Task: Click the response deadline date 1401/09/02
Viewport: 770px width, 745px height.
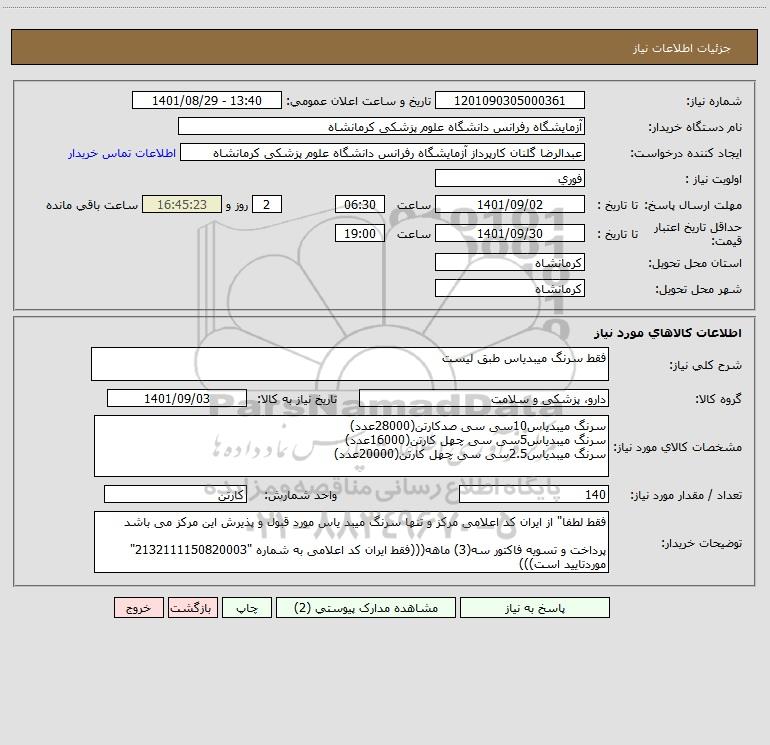Action: [x=510, y=204]
